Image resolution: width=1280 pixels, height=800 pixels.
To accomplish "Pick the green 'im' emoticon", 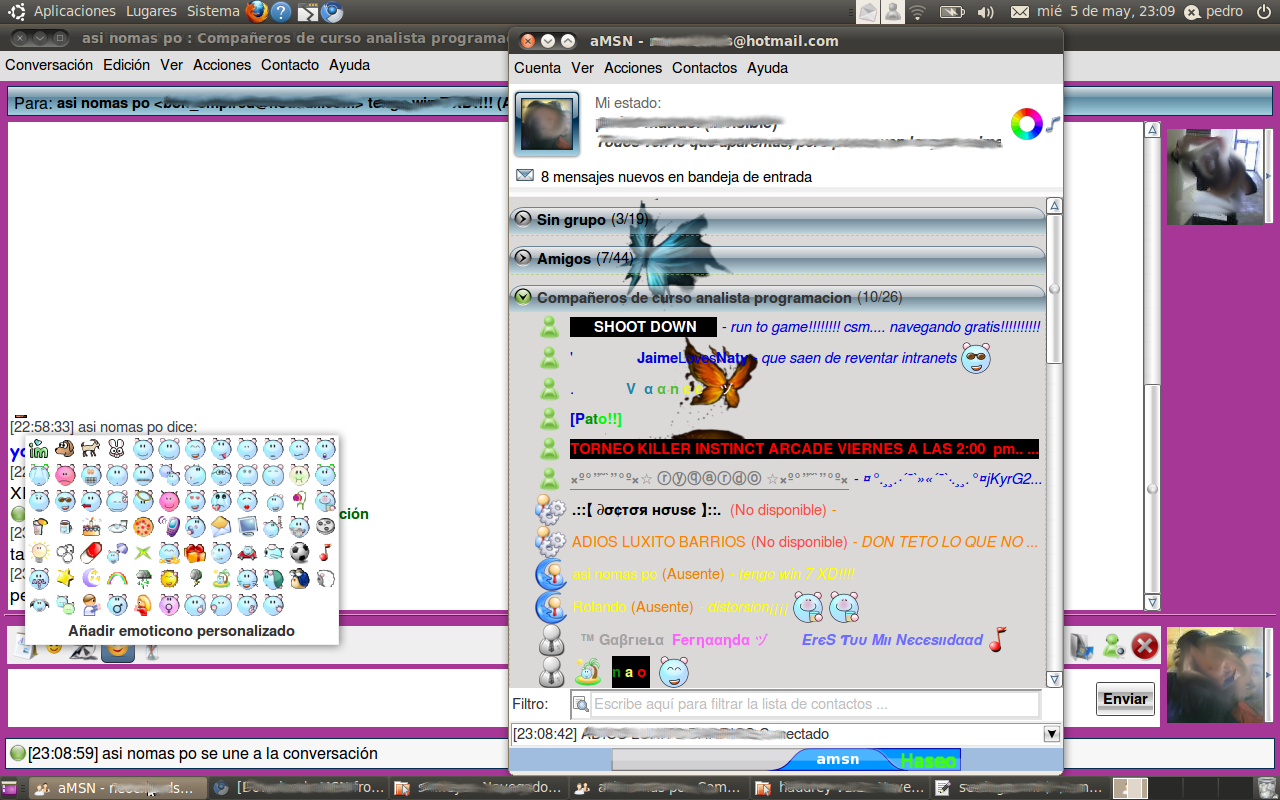I will point(39,449).
